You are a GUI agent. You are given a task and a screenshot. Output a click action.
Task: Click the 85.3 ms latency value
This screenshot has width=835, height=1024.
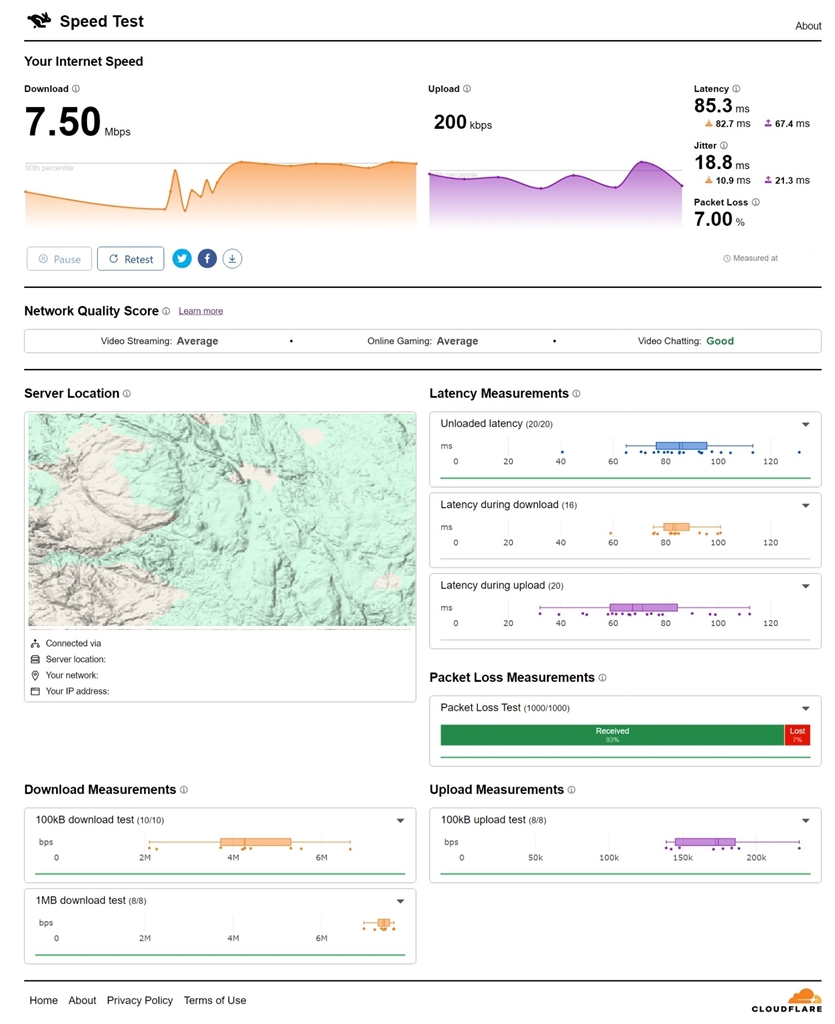click(721, 106)
